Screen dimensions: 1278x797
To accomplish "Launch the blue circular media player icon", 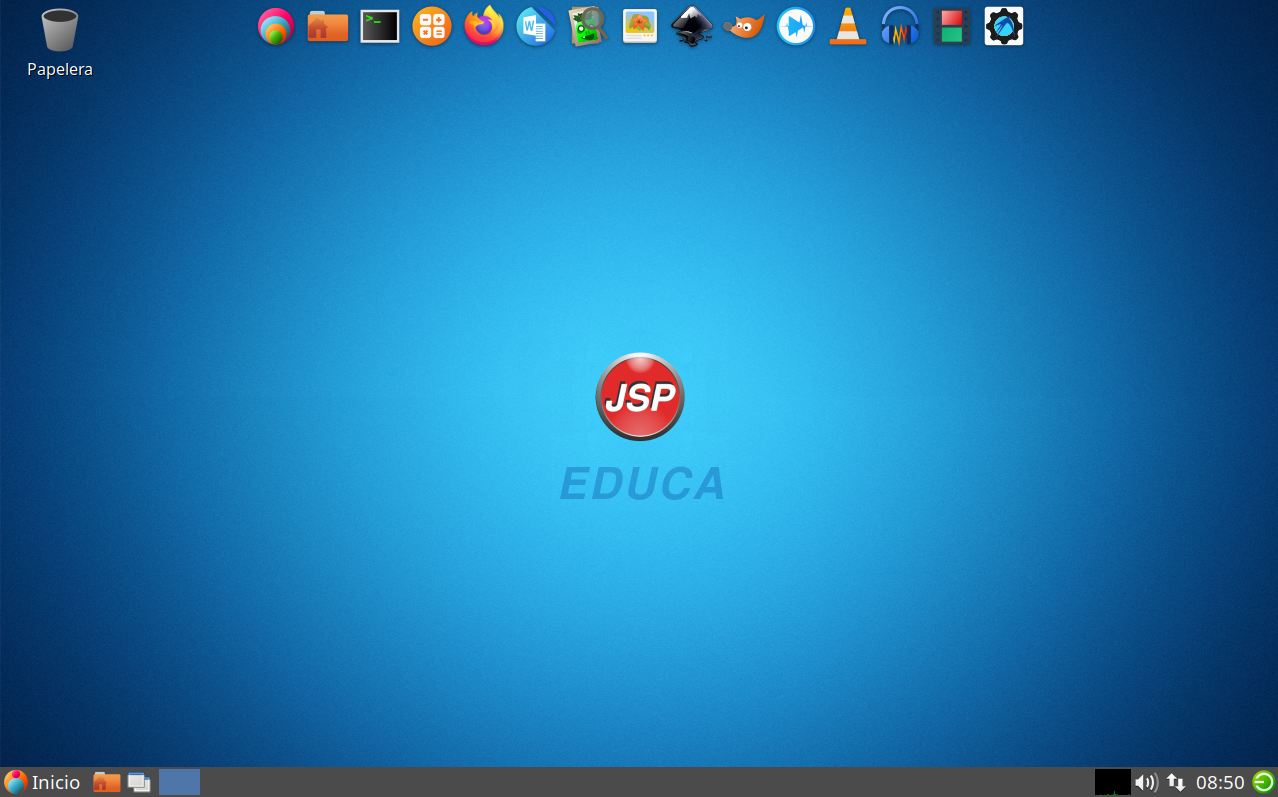I will tap(796, 26).
